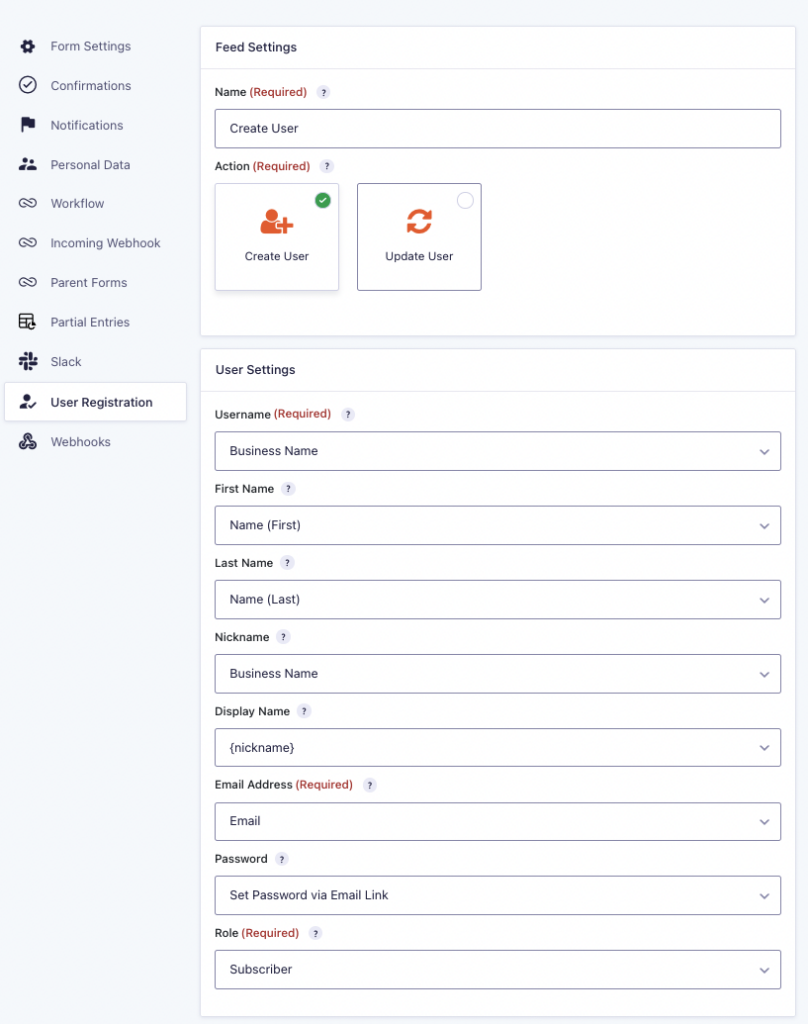Click the Partial Entries icon
Viewport: 808px width, 1024px height.
point(28,322)
